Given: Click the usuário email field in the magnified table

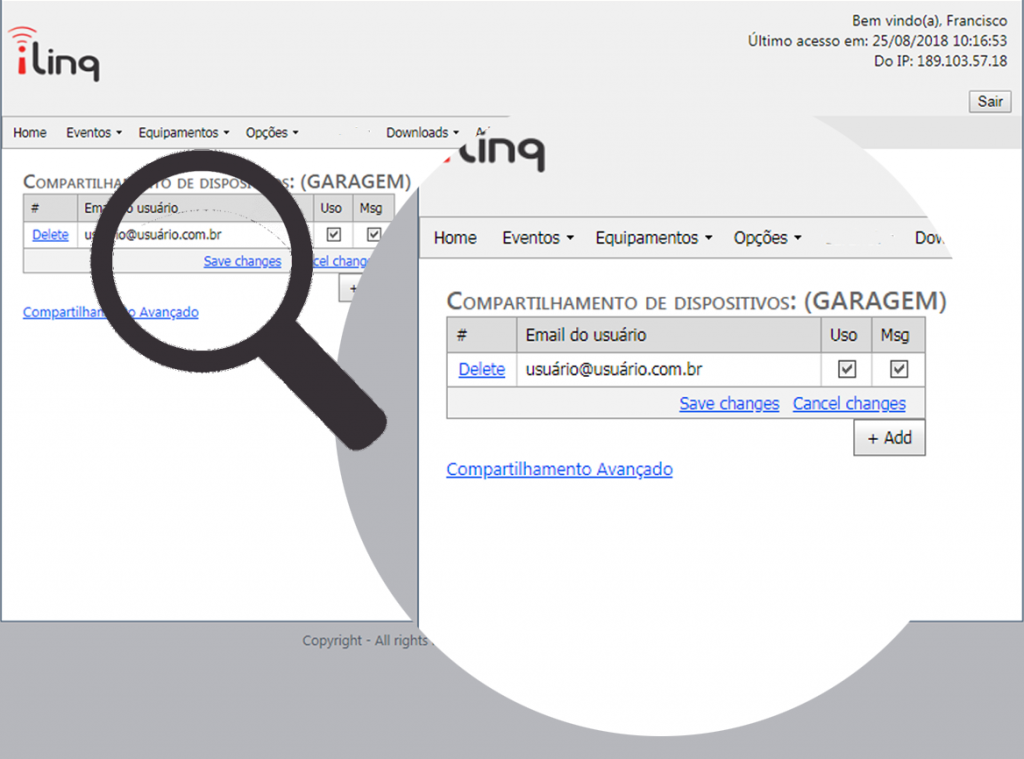Looking at the screenshot, I should click(x=614, y=370).
